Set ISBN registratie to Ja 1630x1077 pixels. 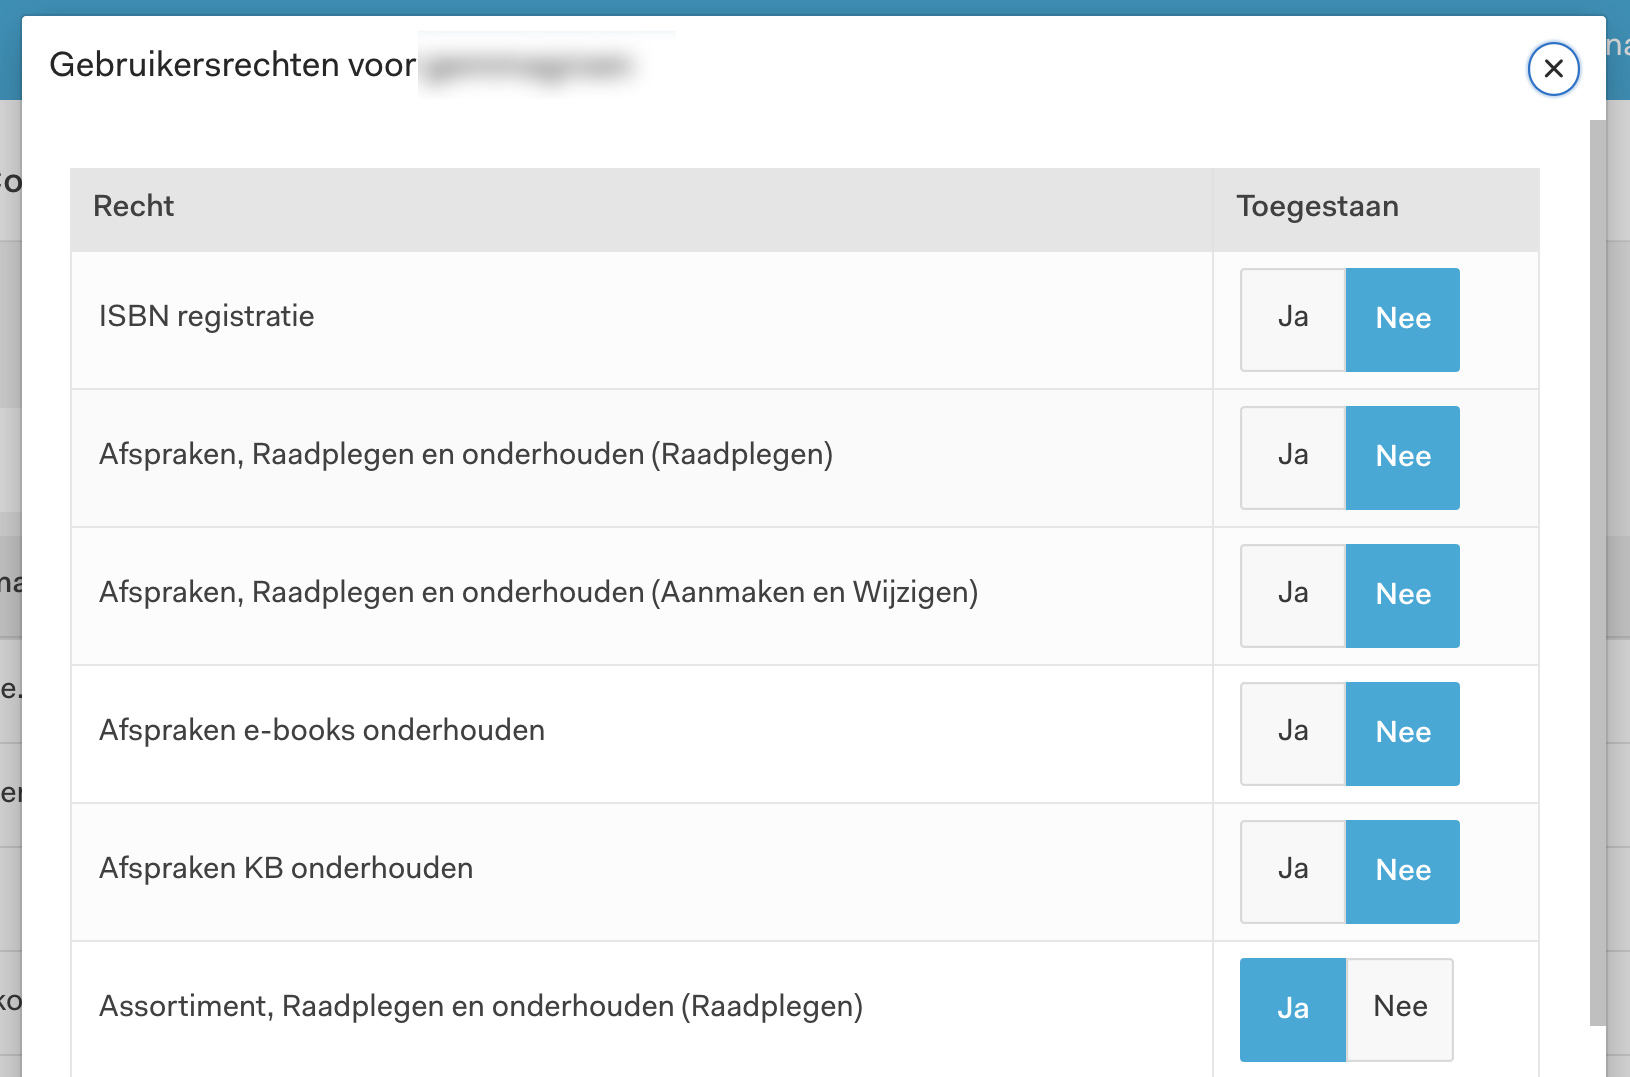tap(1293, 319)
